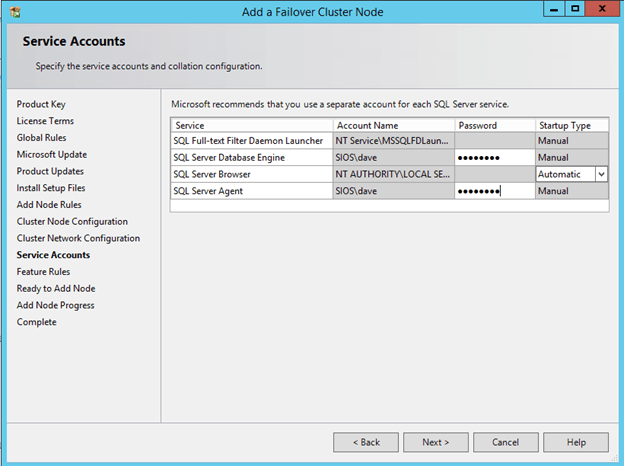The width and height of the screenshot is (624, 466).
Task: Click the Next button
Action: (436, 442)
